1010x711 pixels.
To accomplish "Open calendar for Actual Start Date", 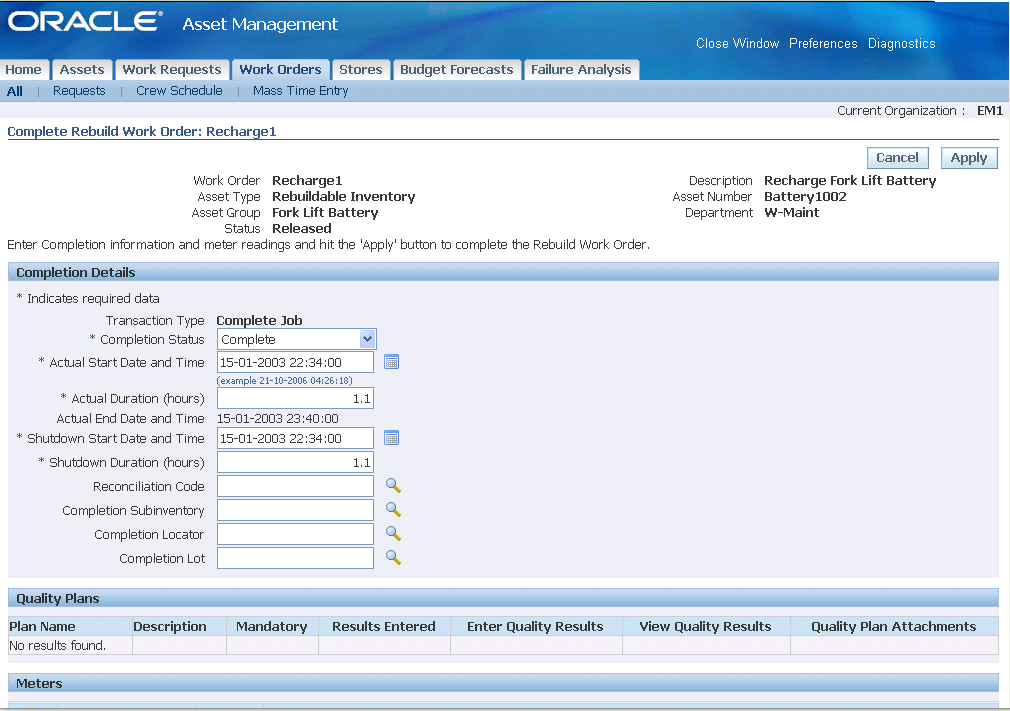I will [391, 362].
